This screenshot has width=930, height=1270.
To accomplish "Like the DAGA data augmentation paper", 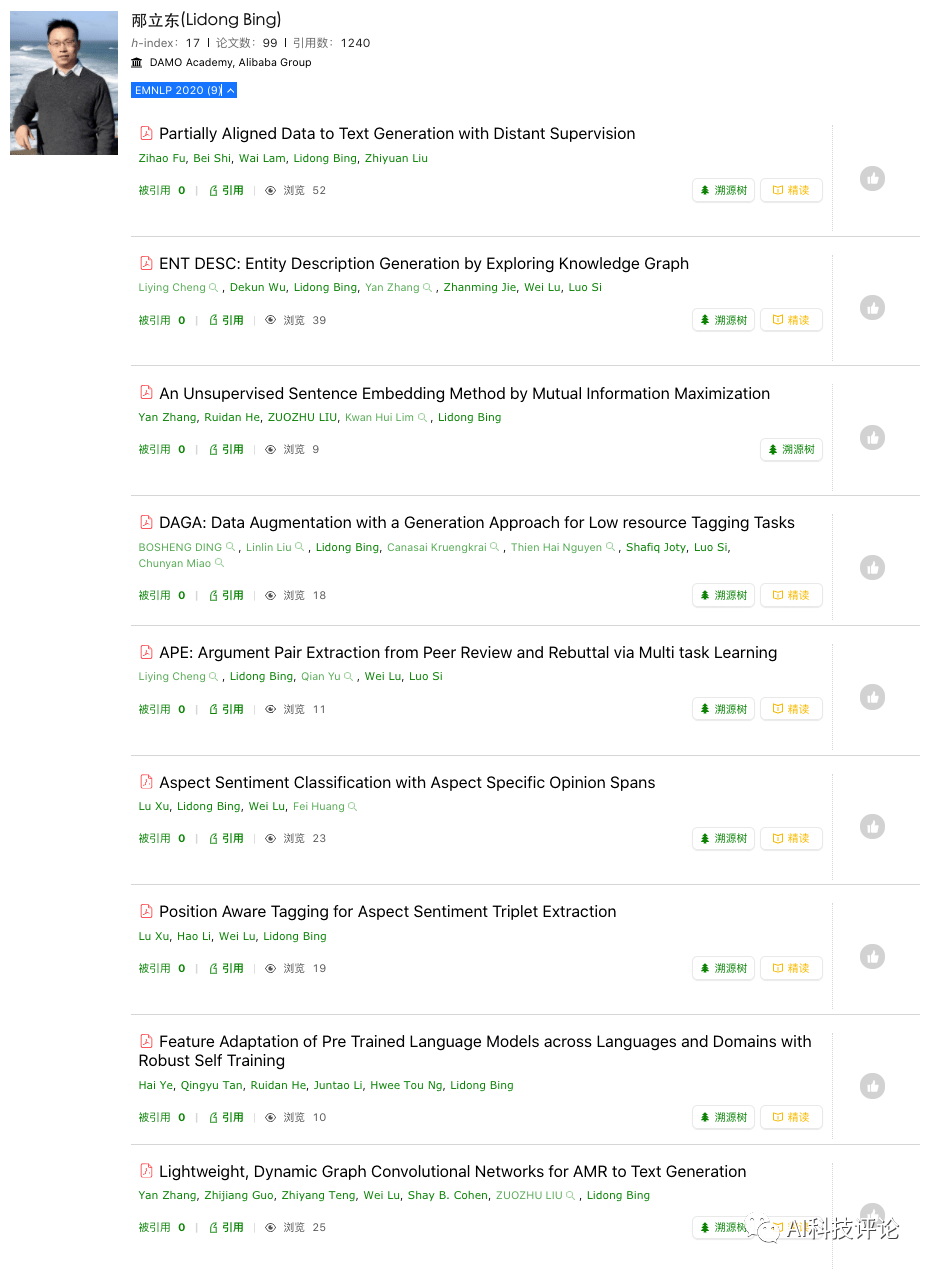I will point(873,568).
